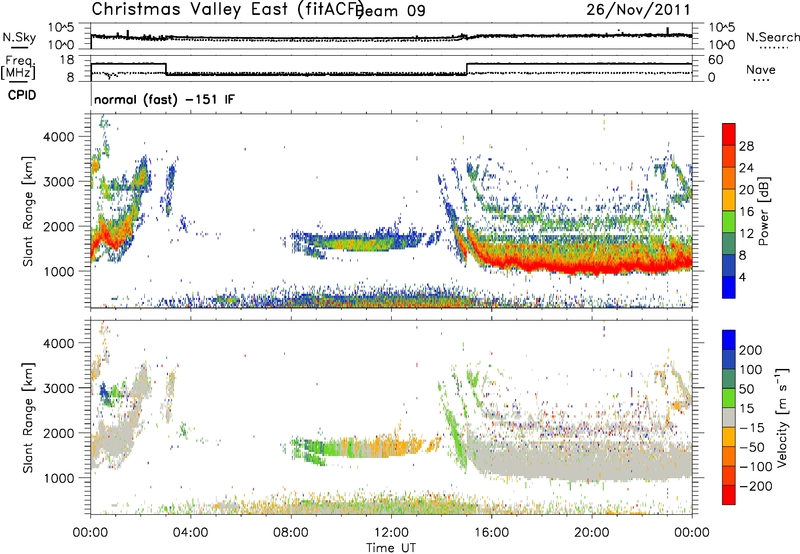Click the 4000 tick in the power panel

[59, 137]
